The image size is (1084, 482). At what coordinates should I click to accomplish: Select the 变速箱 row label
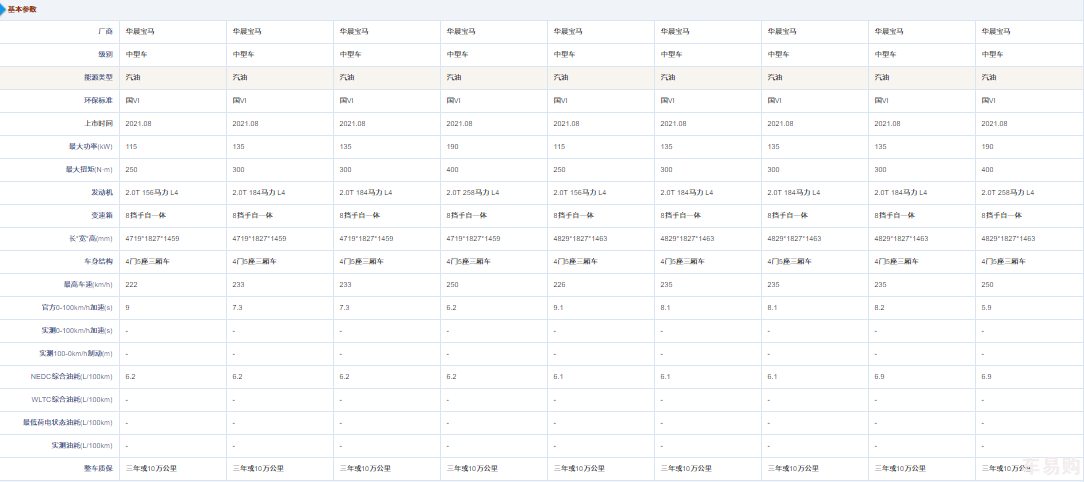click(102, 216)
